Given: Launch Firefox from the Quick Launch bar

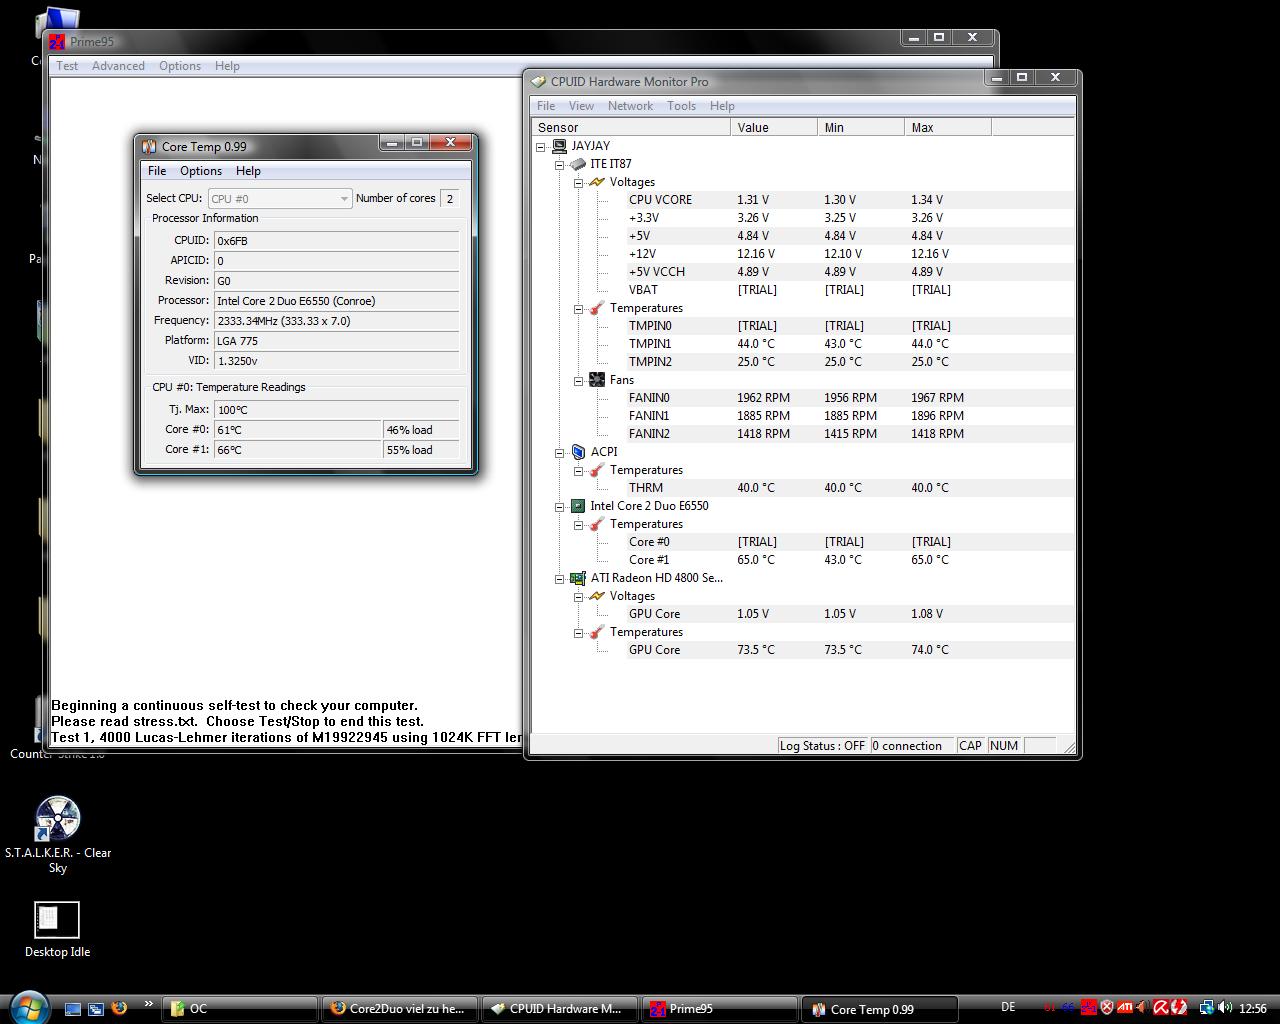Looking at the screenshot, I should 119,1008.
